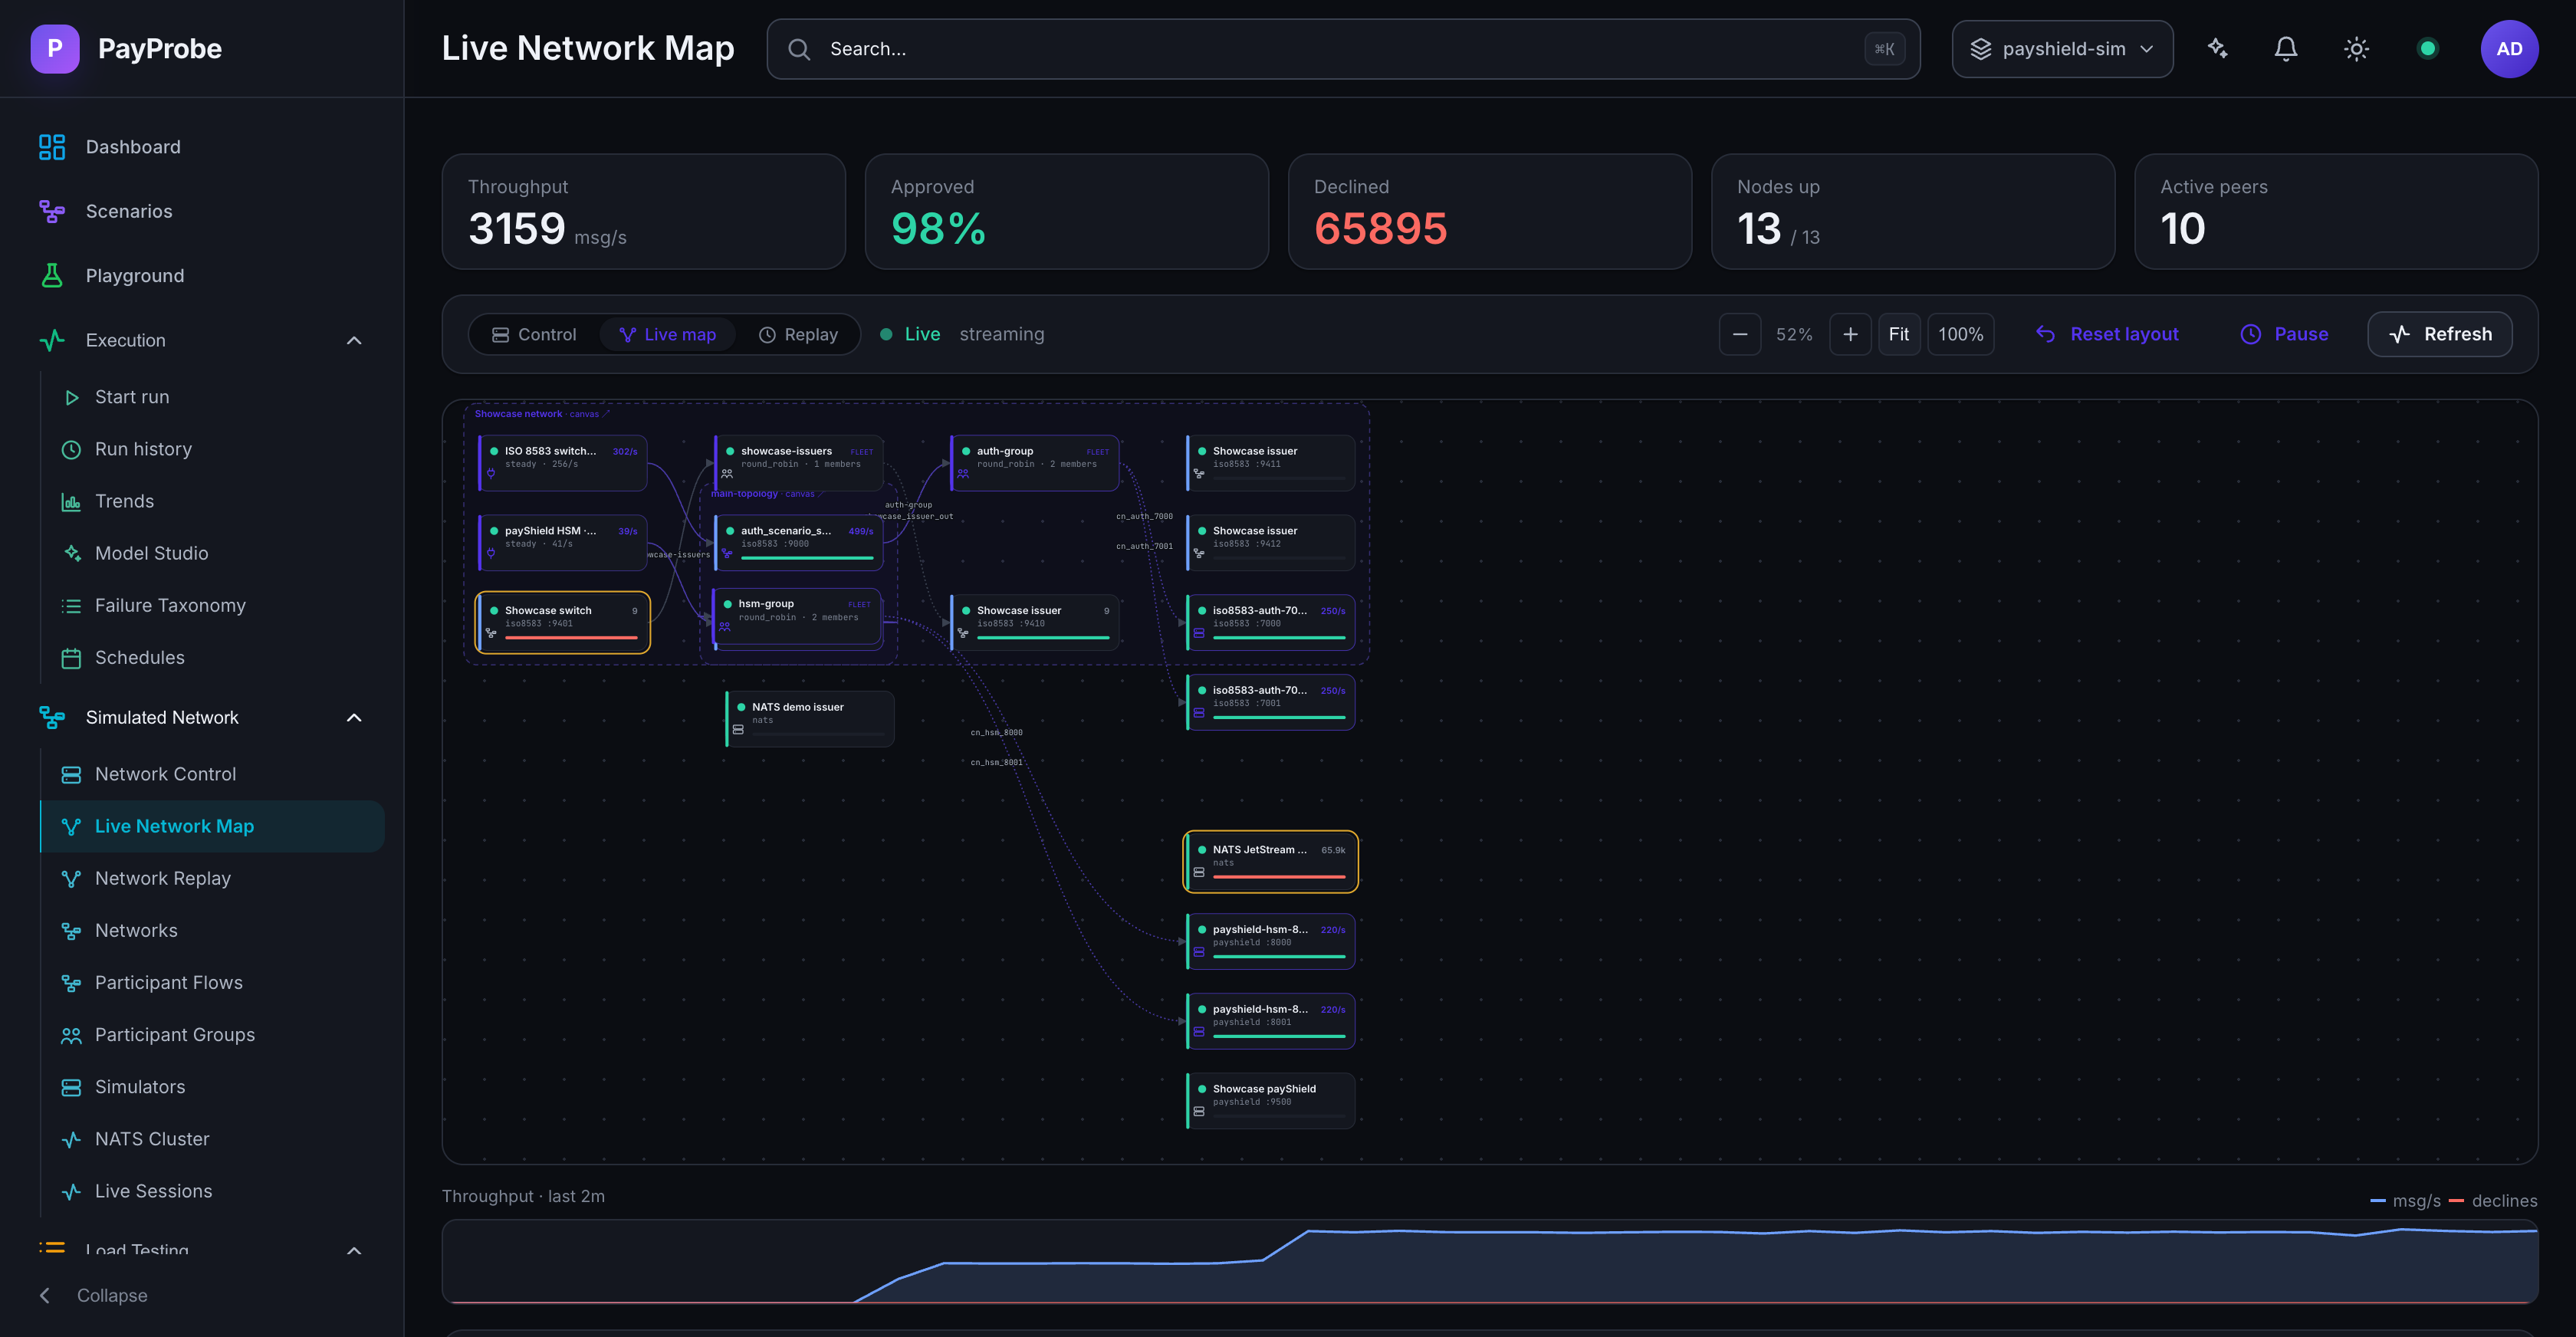Open Showcase network canvas link

tap(541, 413)
